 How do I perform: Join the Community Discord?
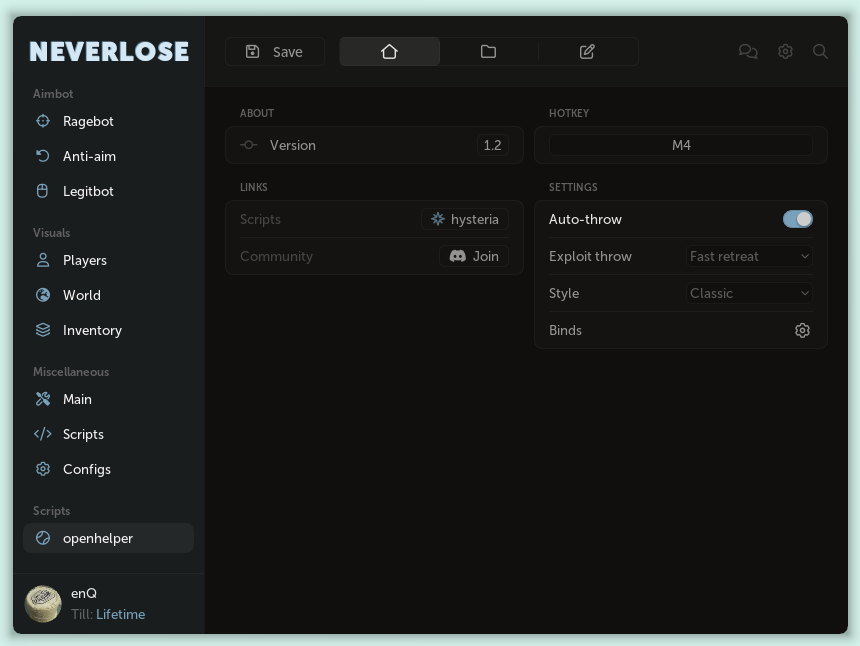click(474, 256)
